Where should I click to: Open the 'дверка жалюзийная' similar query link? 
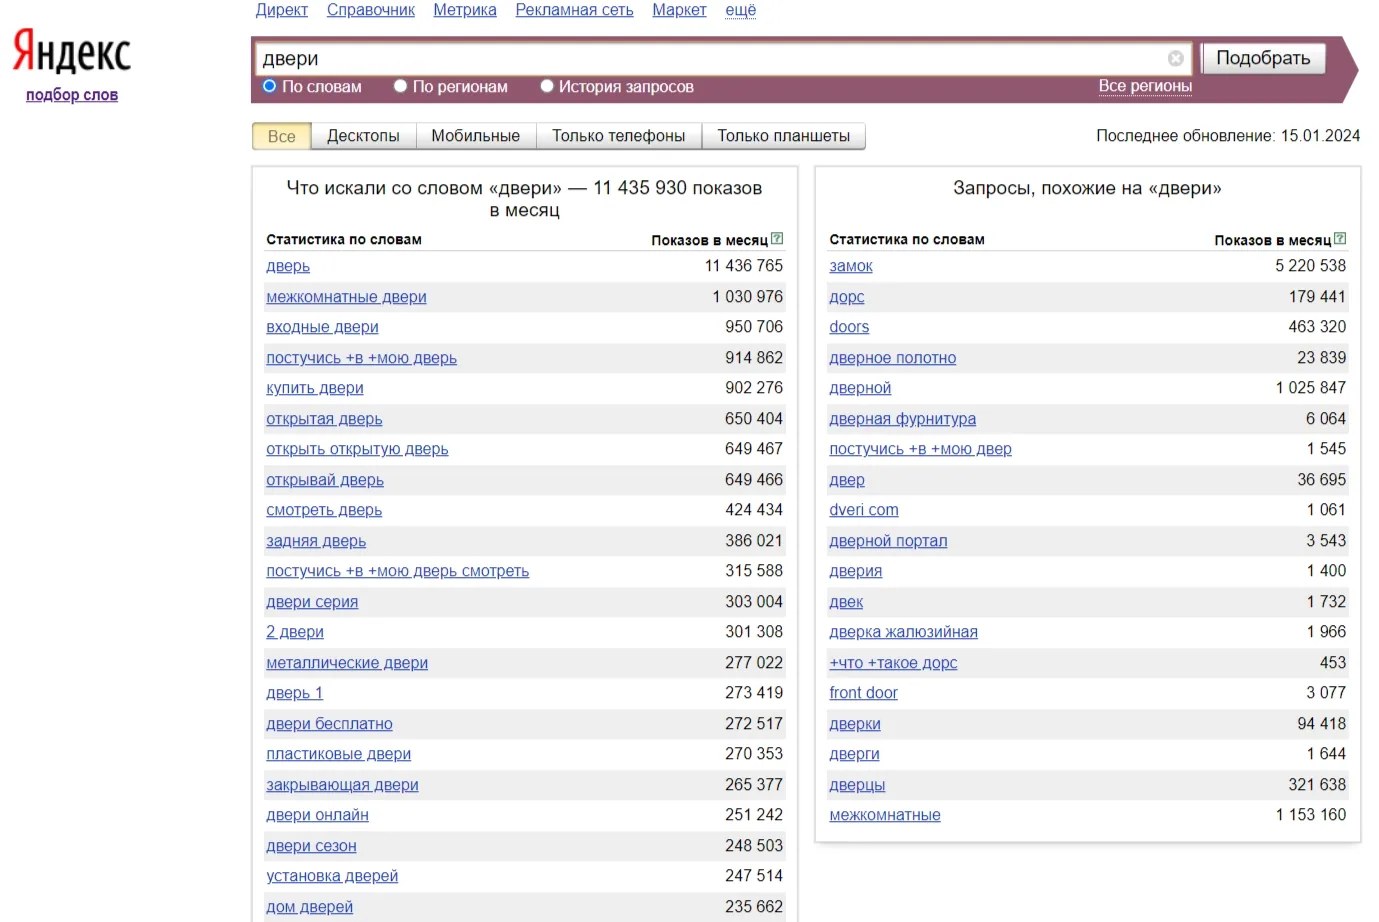click(904, 632)
